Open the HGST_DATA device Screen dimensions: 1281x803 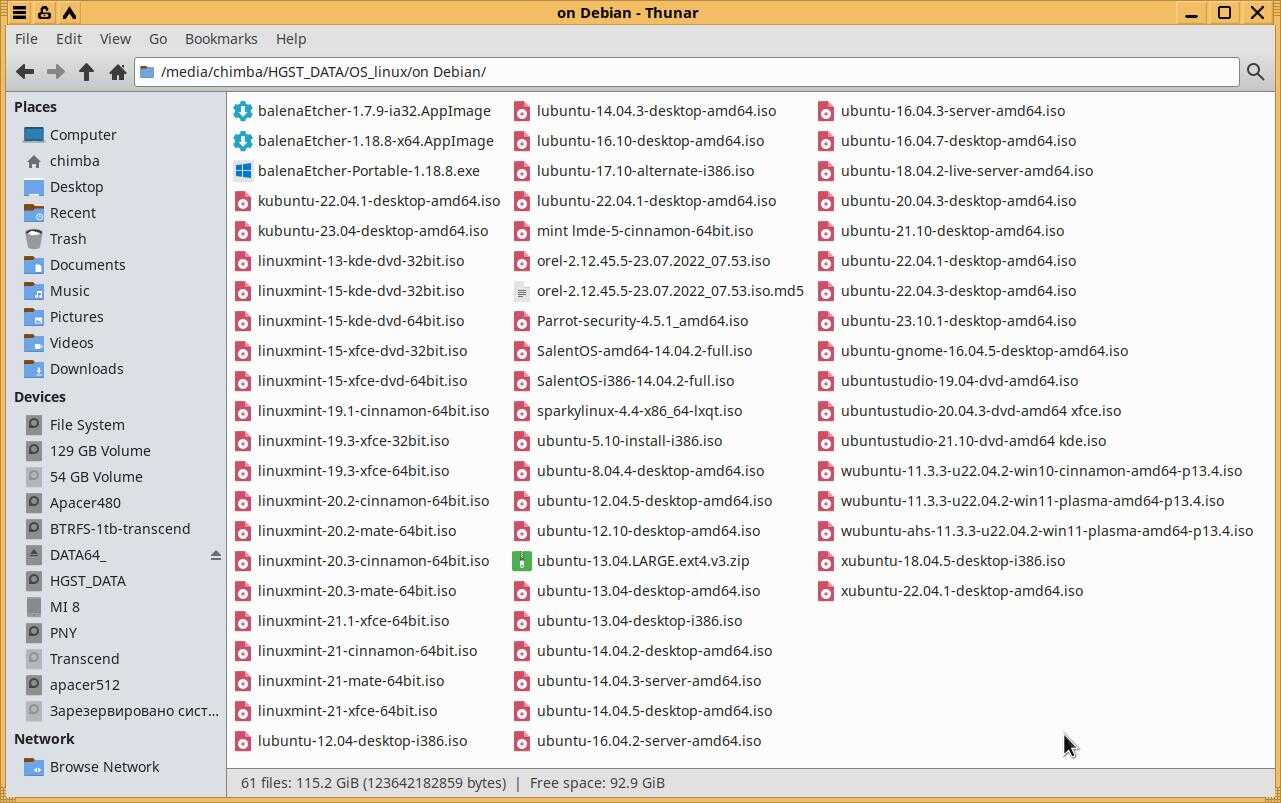tap(88, 581)
